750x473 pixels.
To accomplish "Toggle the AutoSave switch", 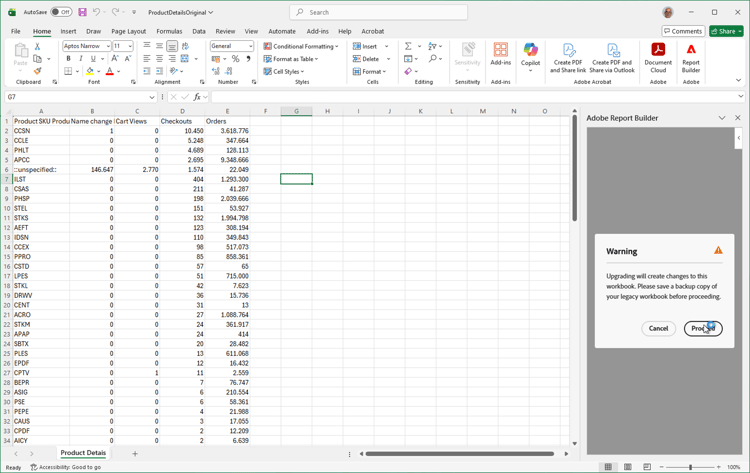I will click(61, 12).
